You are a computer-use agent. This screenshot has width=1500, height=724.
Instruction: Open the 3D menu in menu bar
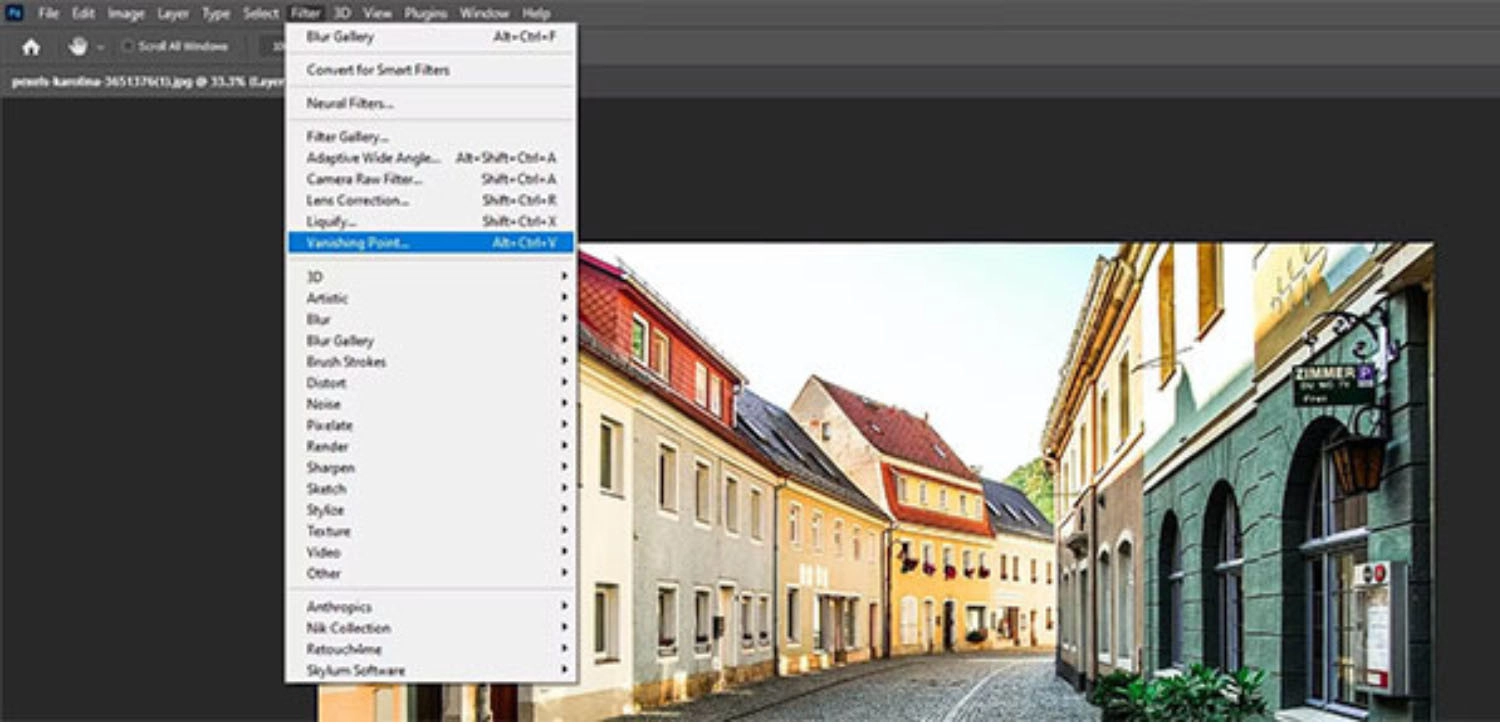pos(342,13)
